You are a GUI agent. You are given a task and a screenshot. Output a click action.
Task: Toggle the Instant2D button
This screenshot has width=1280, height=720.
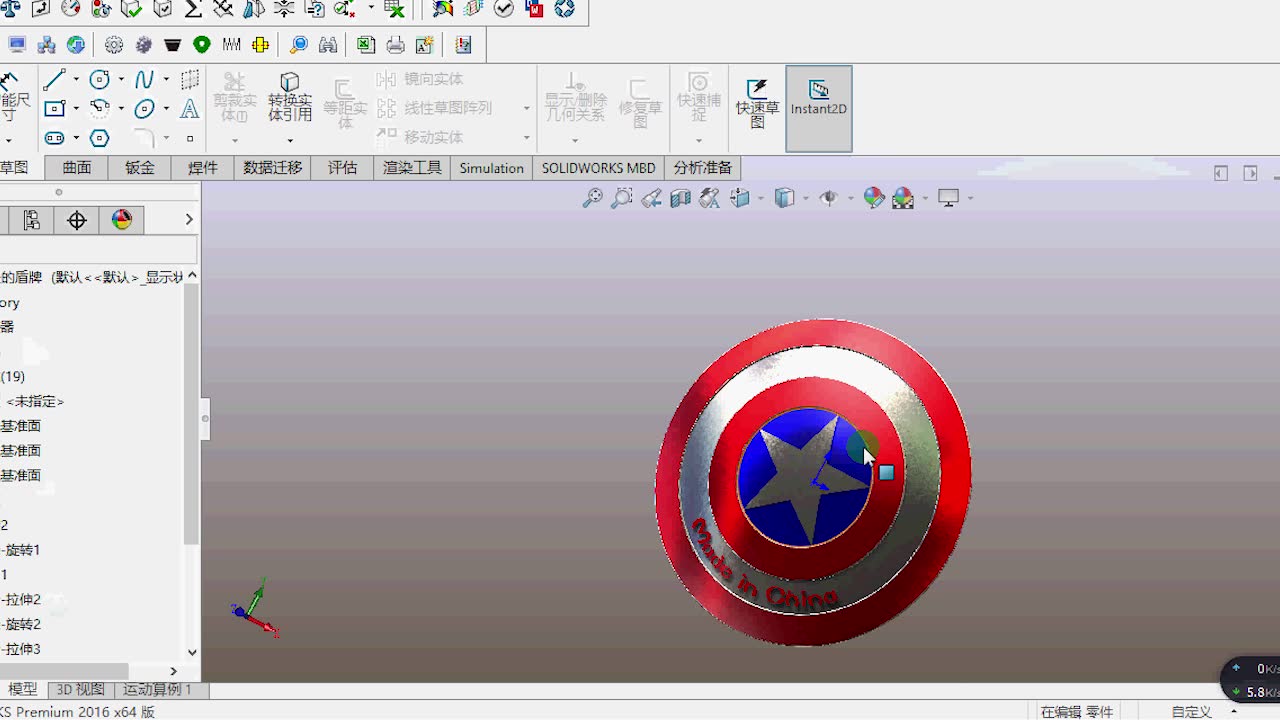click(x=819, y=109)
